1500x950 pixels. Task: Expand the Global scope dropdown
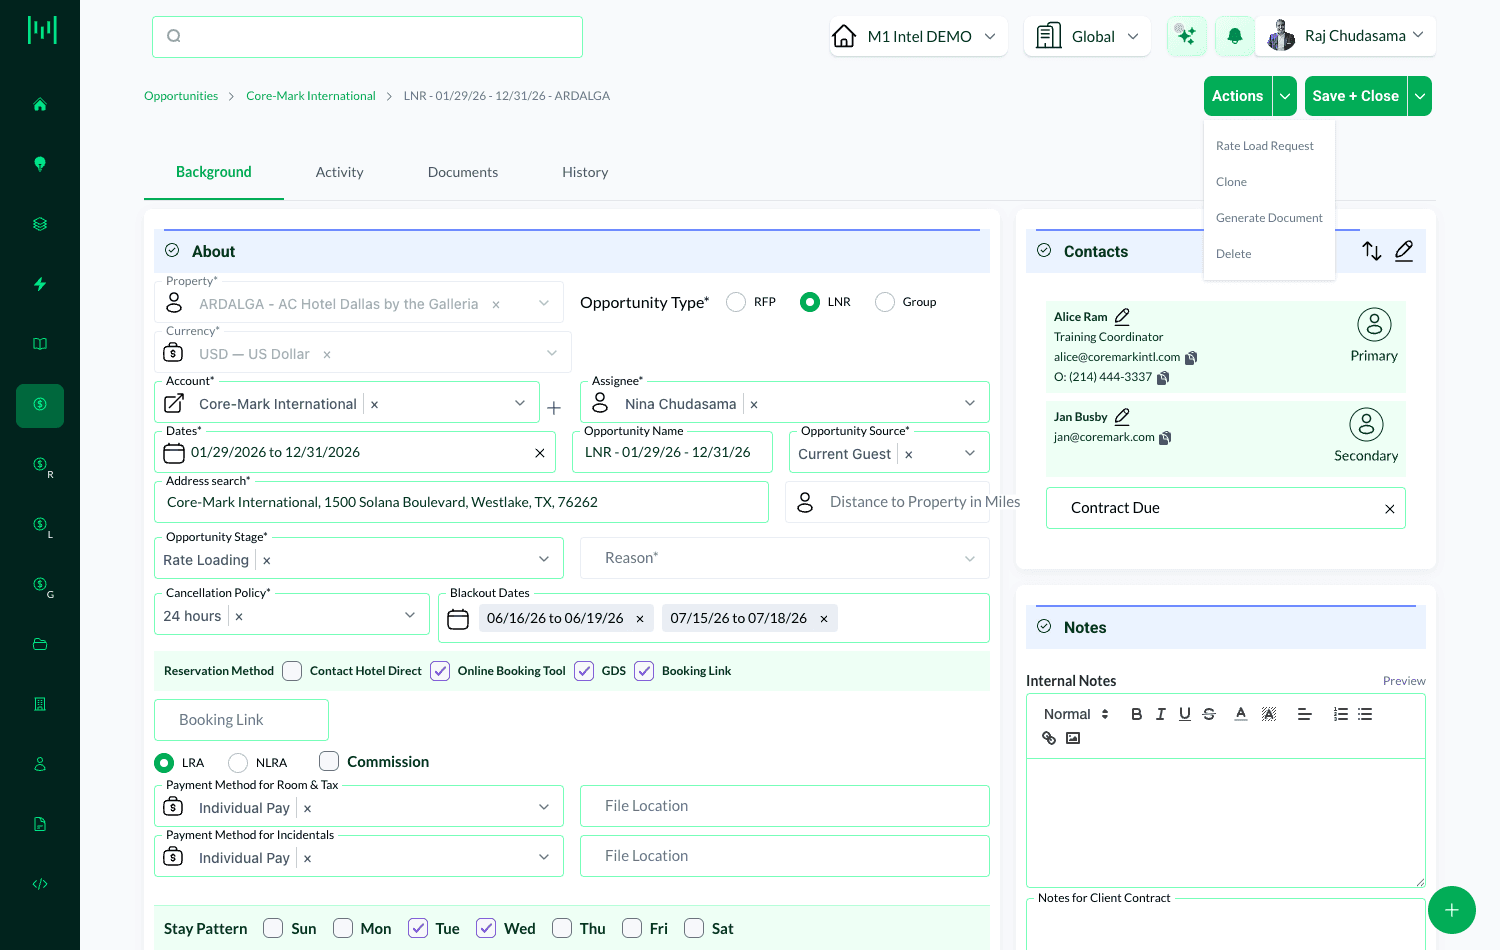click(x=1088, y=36)
